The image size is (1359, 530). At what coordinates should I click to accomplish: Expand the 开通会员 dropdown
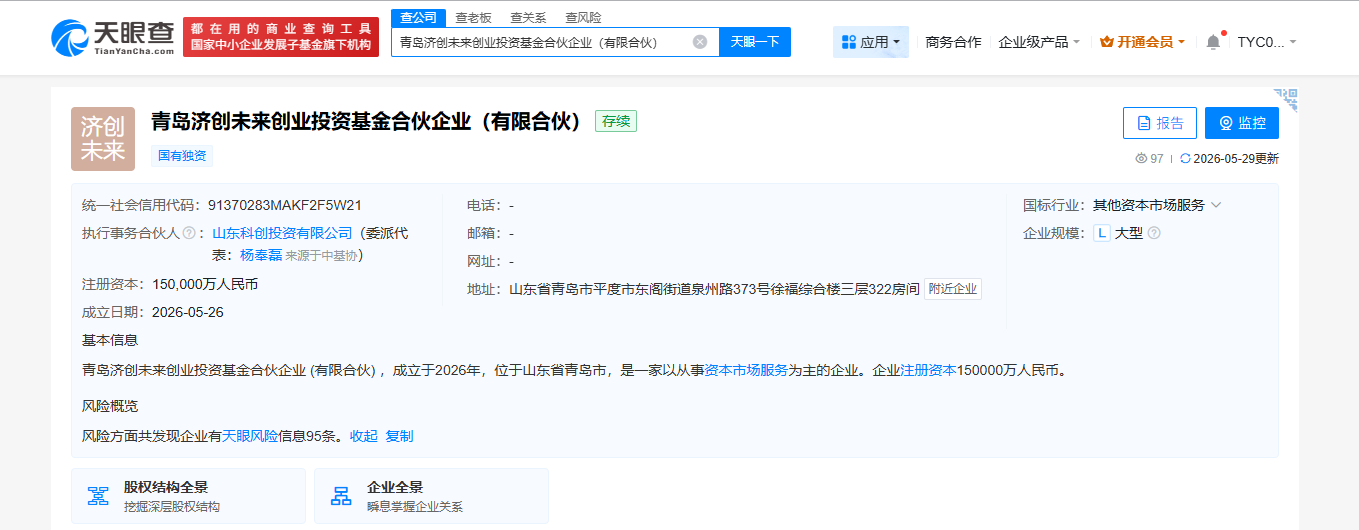click(1143, 42)
